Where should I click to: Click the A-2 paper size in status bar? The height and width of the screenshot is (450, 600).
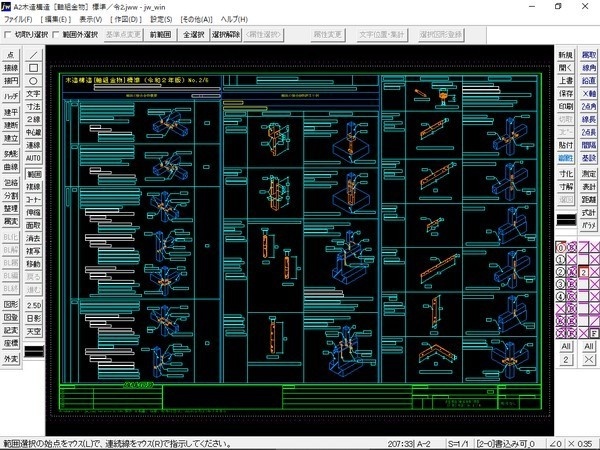[x=423, y=444]
